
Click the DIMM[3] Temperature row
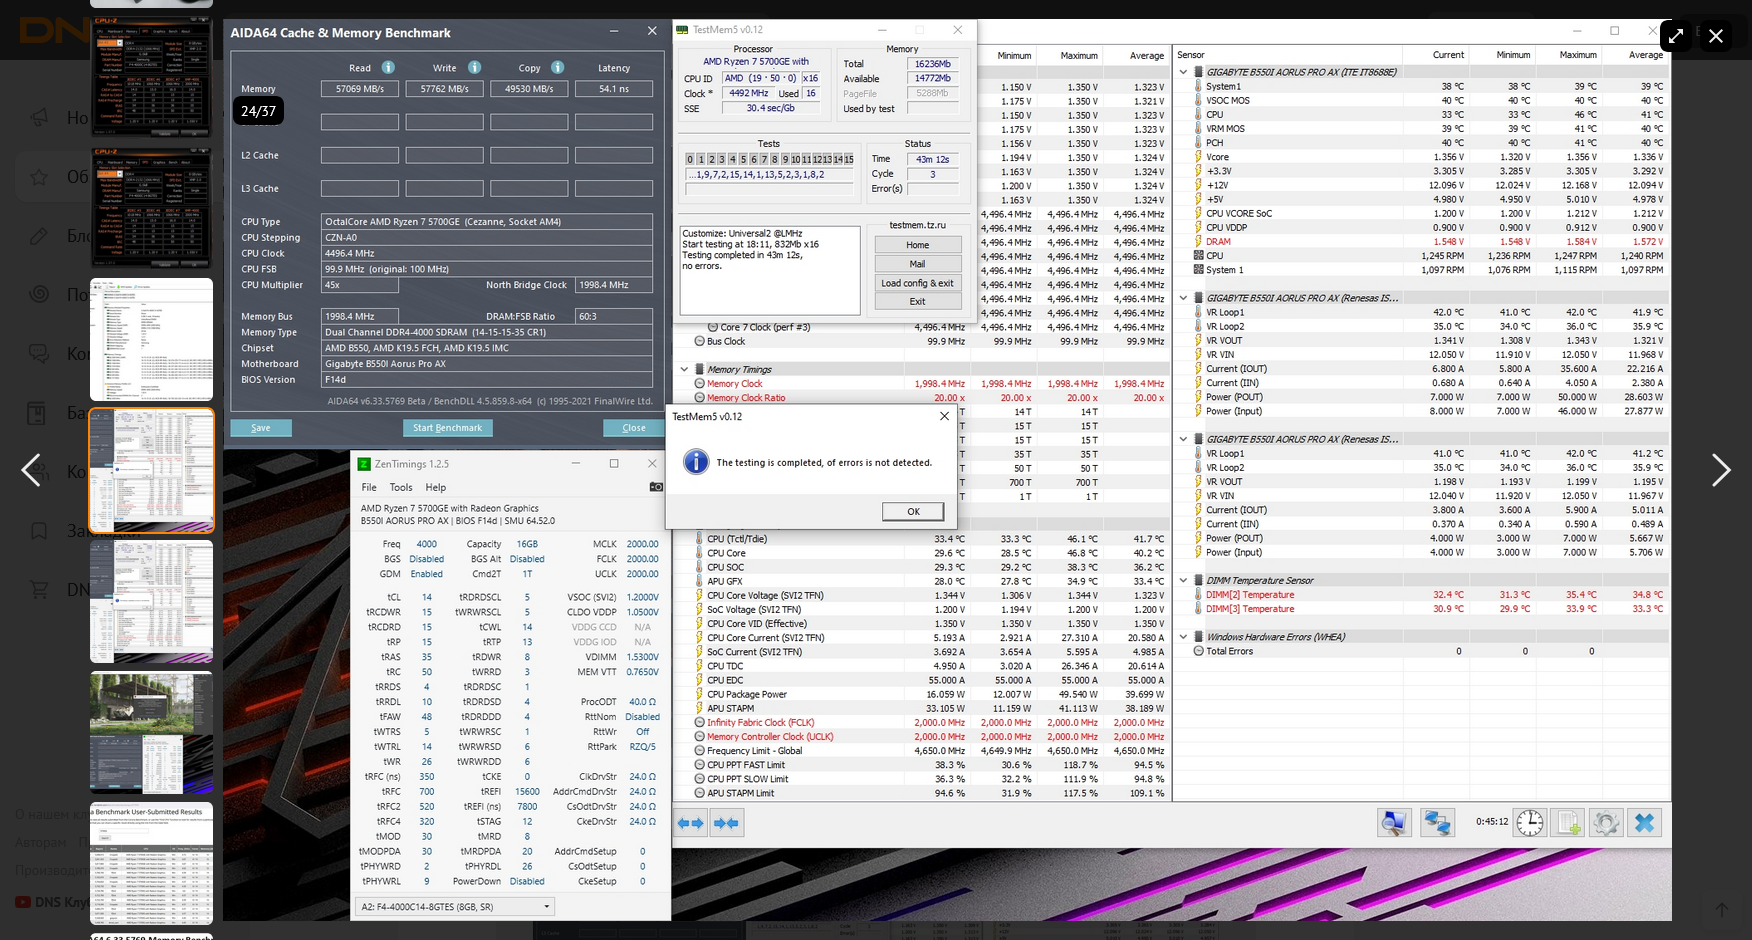click(1421, 609)
